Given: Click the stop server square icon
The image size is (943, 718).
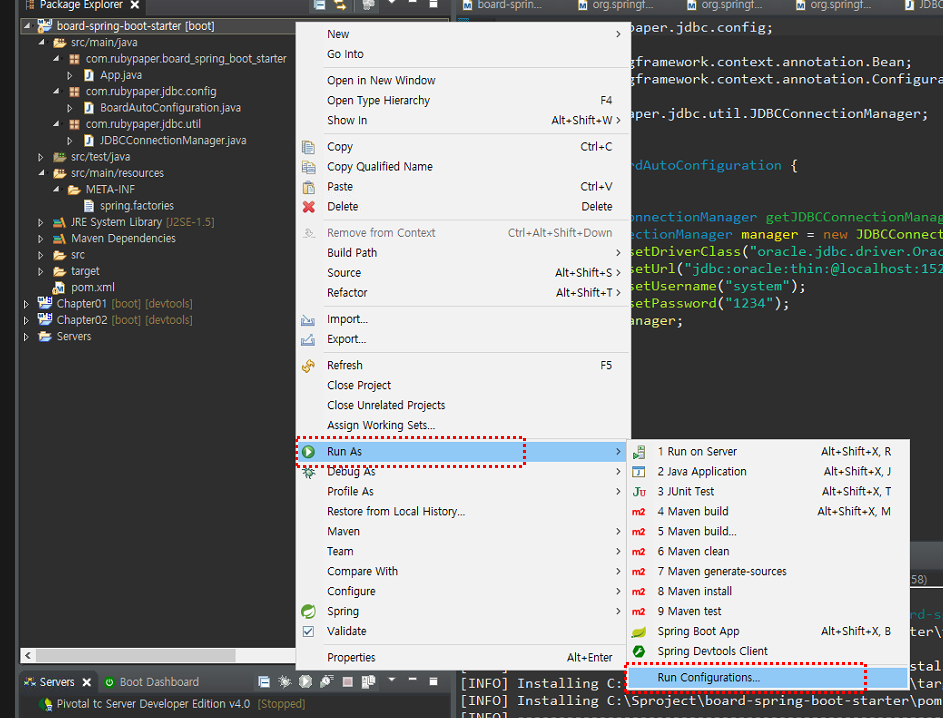Looking at the screenshot, I should tap(348, 681).
